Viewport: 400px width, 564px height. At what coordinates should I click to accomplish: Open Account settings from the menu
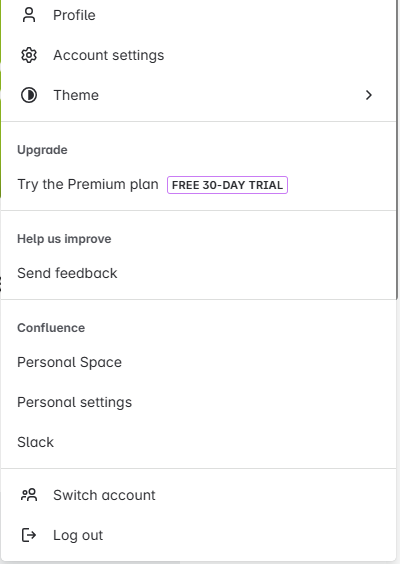tap(199, 55)
